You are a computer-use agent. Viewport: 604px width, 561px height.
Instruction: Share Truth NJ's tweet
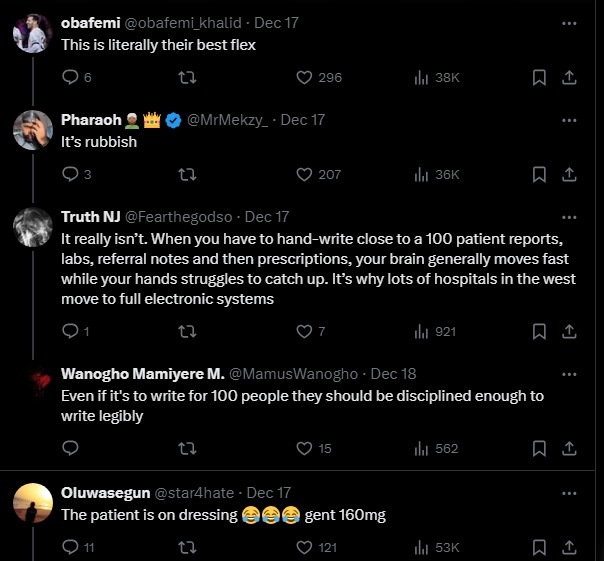click(569, 331)
